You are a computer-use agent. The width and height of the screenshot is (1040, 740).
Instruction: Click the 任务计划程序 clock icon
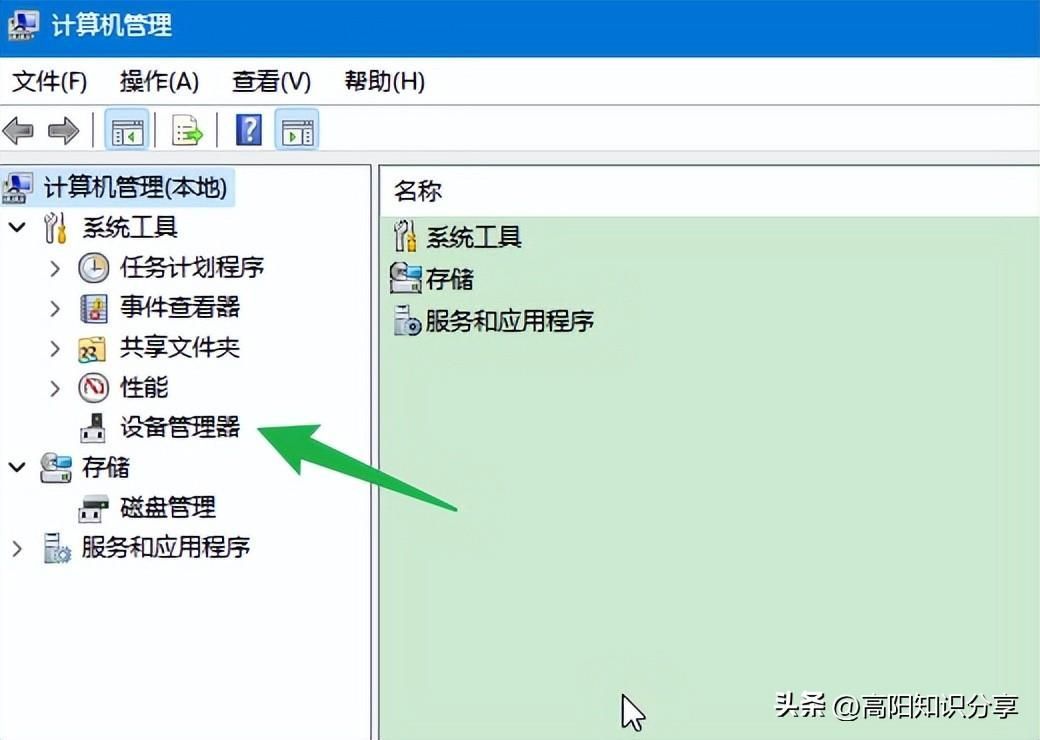[x=94, y=268]
